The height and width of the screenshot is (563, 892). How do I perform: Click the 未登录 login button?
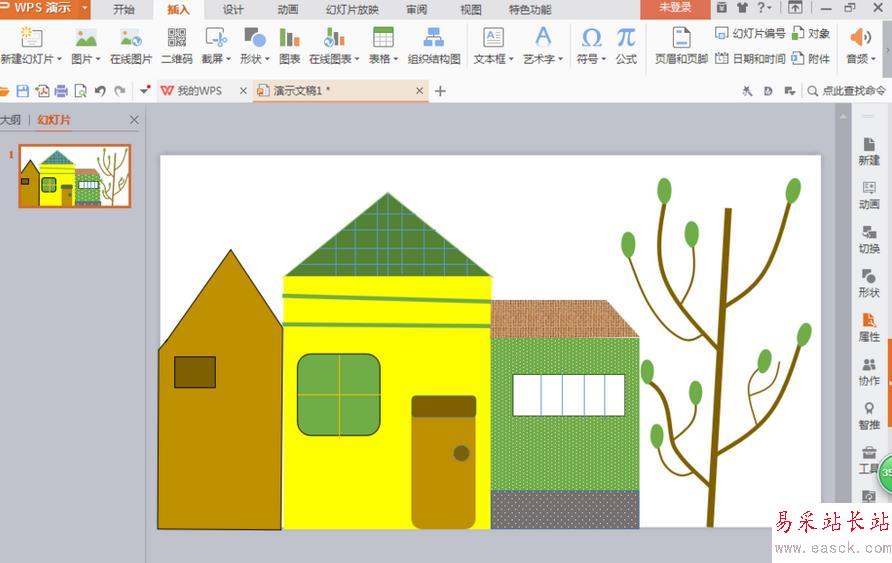(675, 9)
